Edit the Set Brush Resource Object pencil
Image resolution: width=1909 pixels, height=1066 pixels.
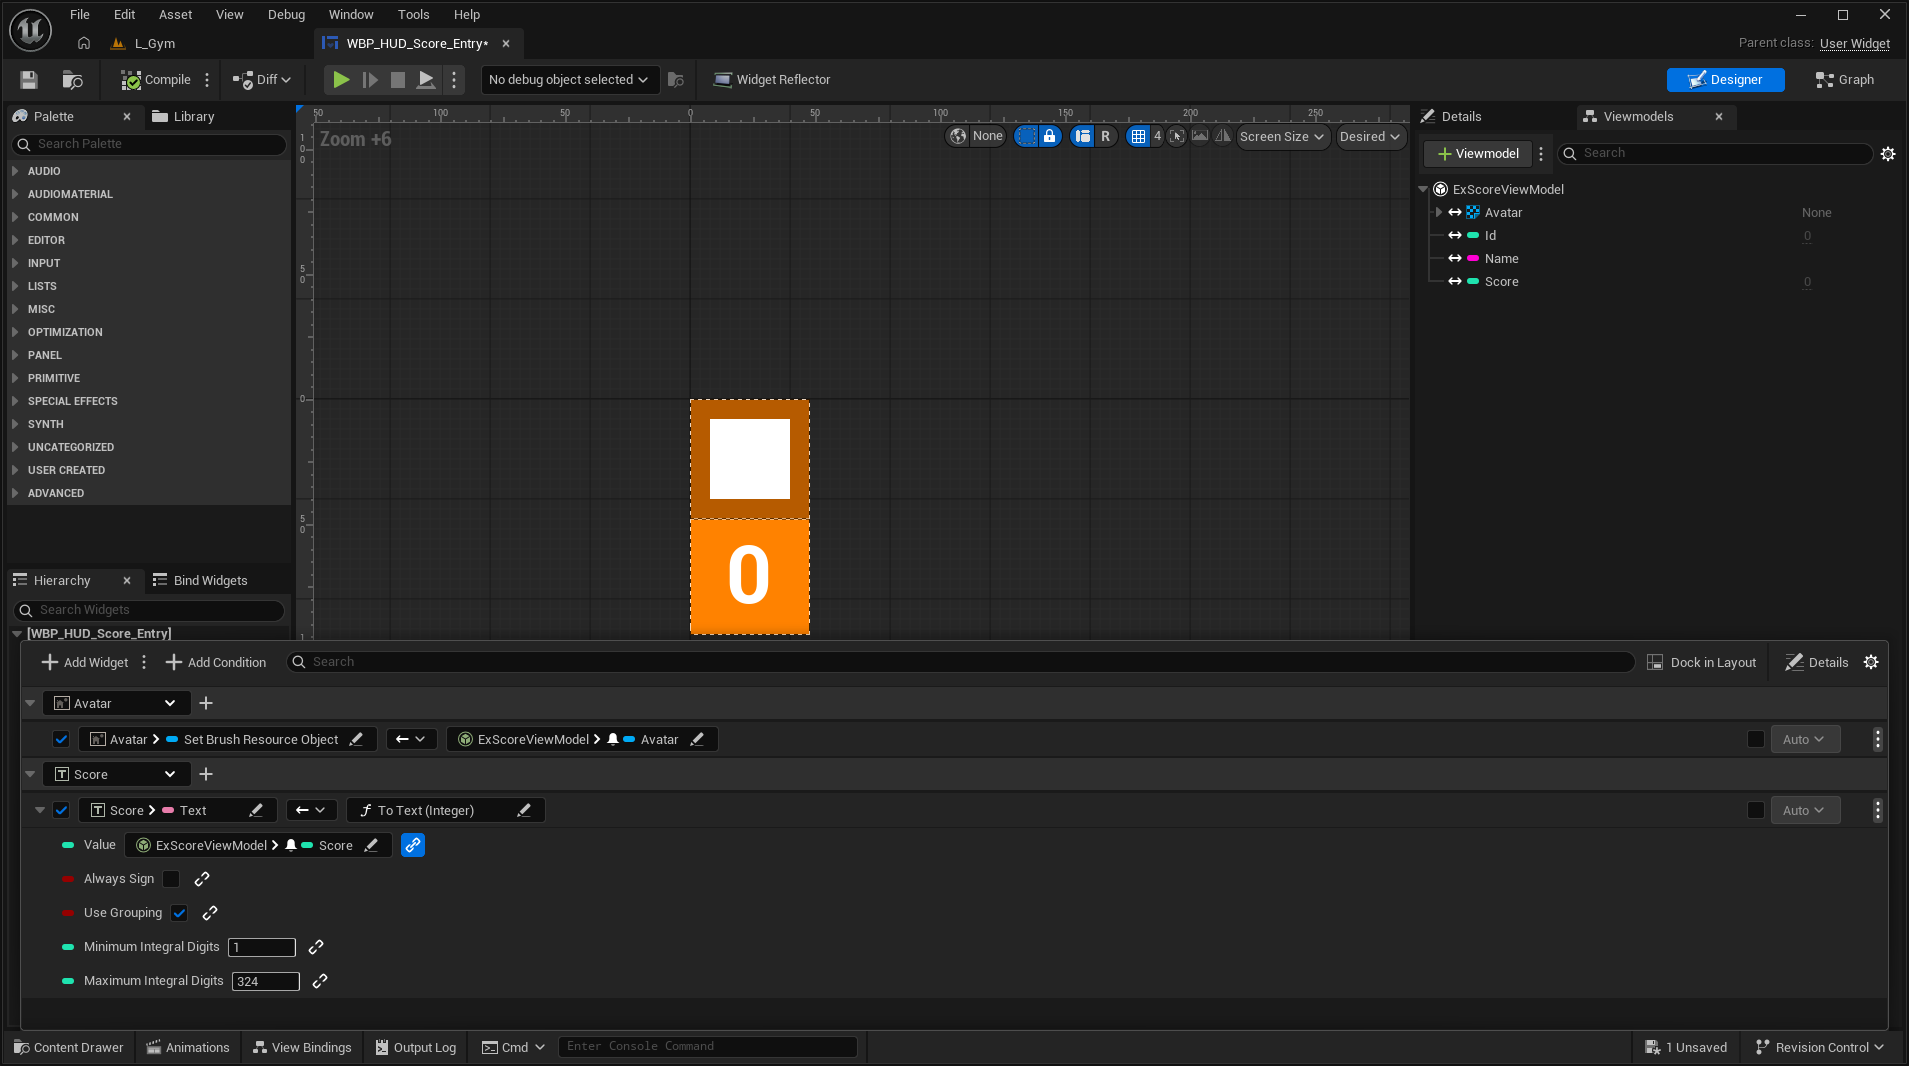pyautogui.click(x=356, y=740)
